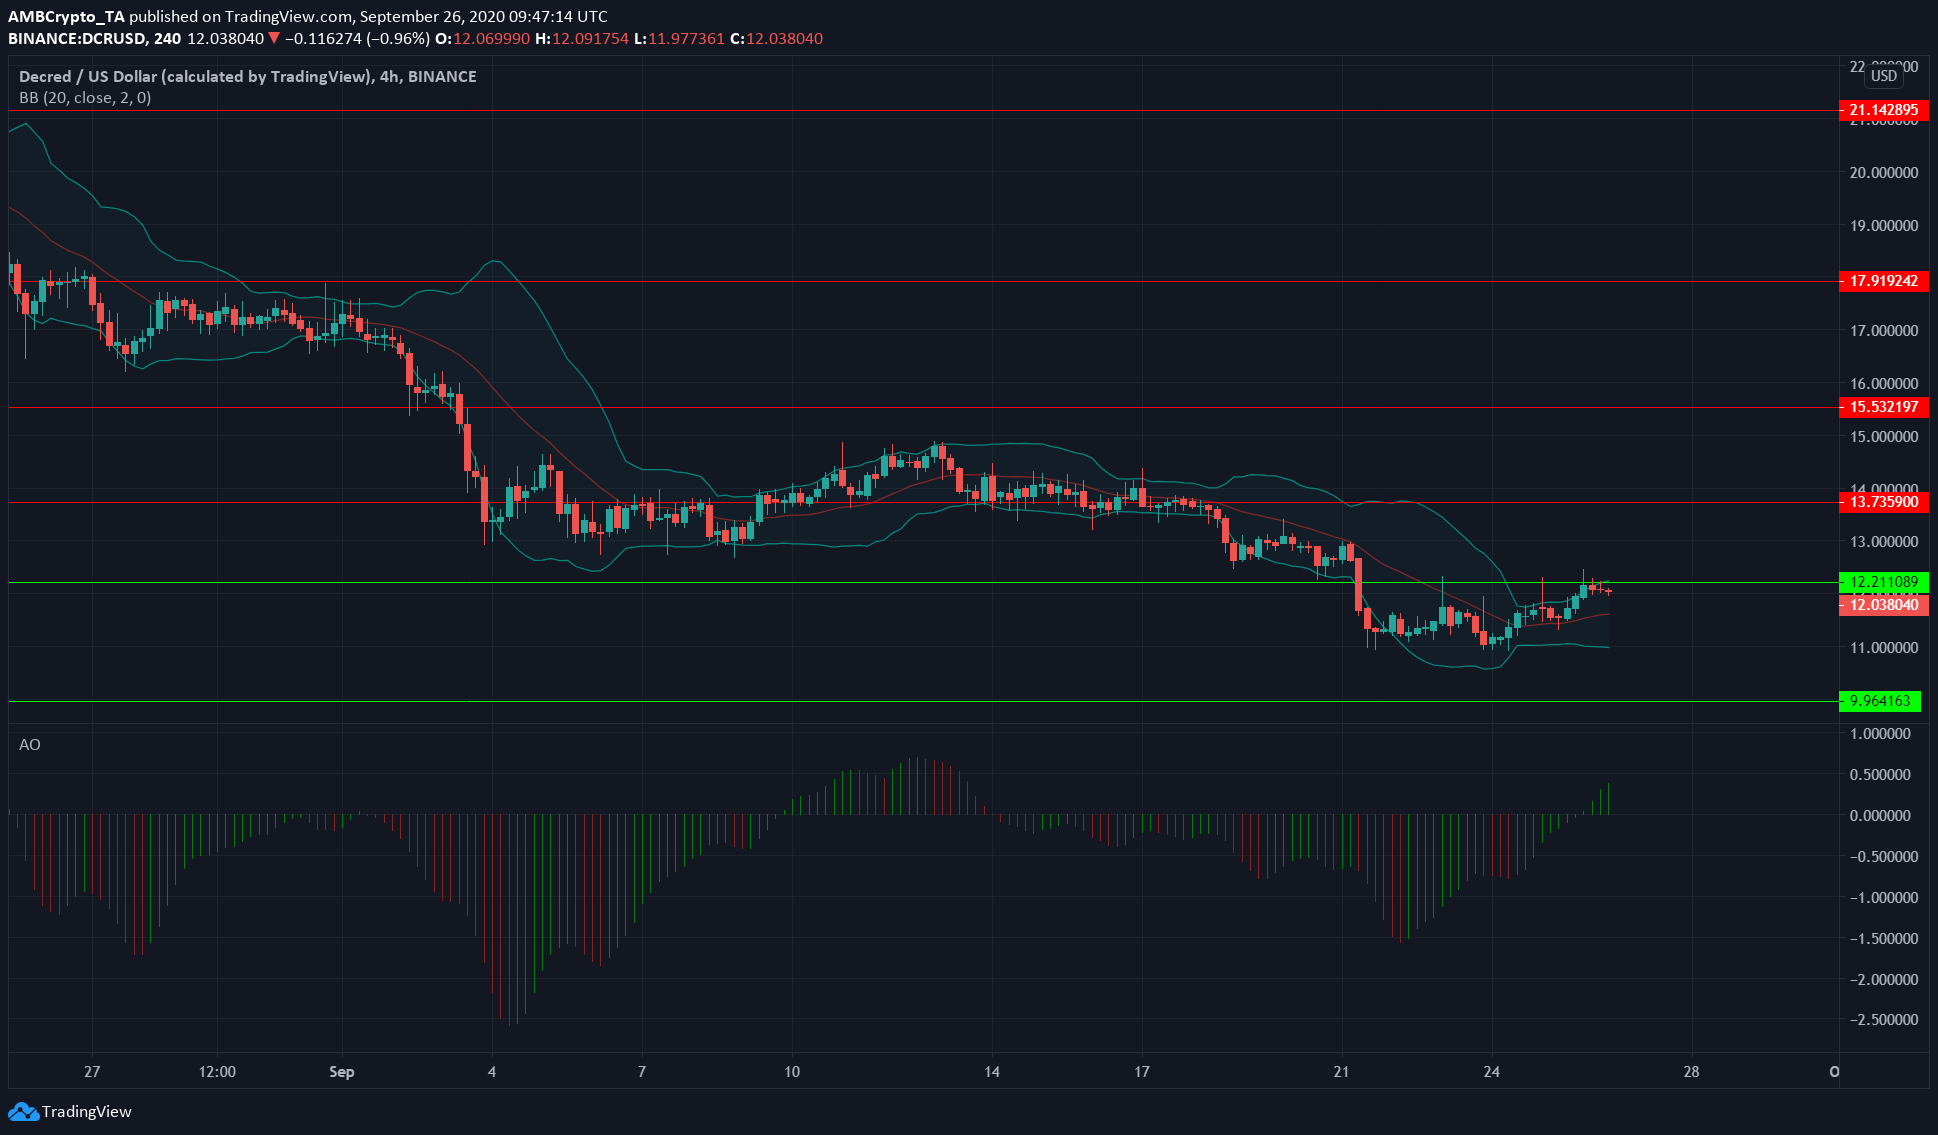Click the 12:00 time axis label
1938x1135 pixels.
tap(217, 1072)
